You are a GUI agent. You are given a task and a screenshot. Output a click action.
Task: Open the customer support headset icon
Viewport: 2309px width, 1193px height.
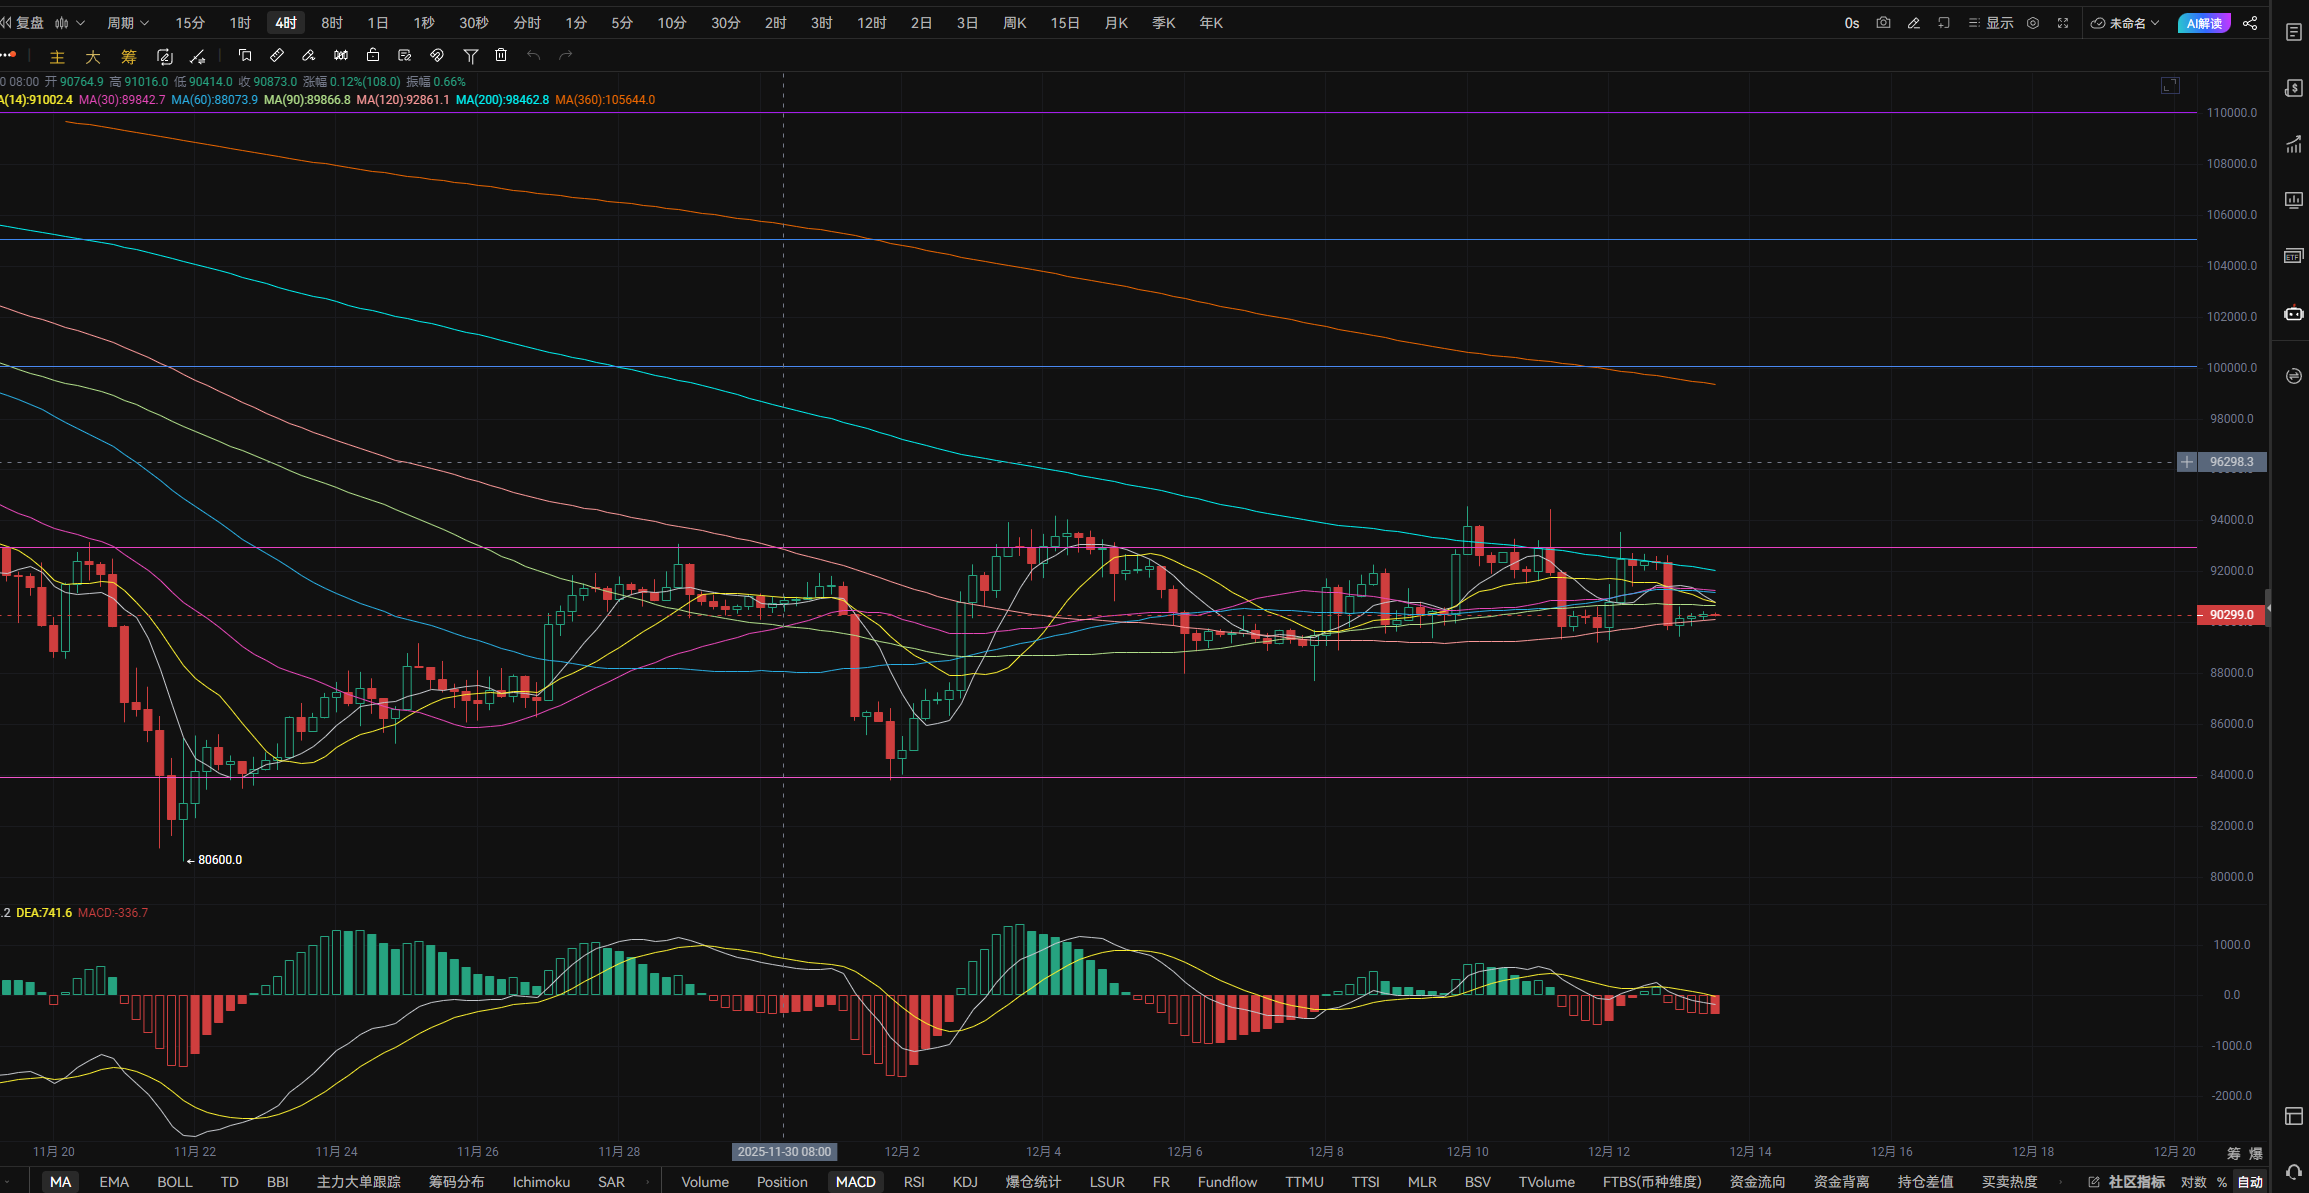point(2293,1172)
